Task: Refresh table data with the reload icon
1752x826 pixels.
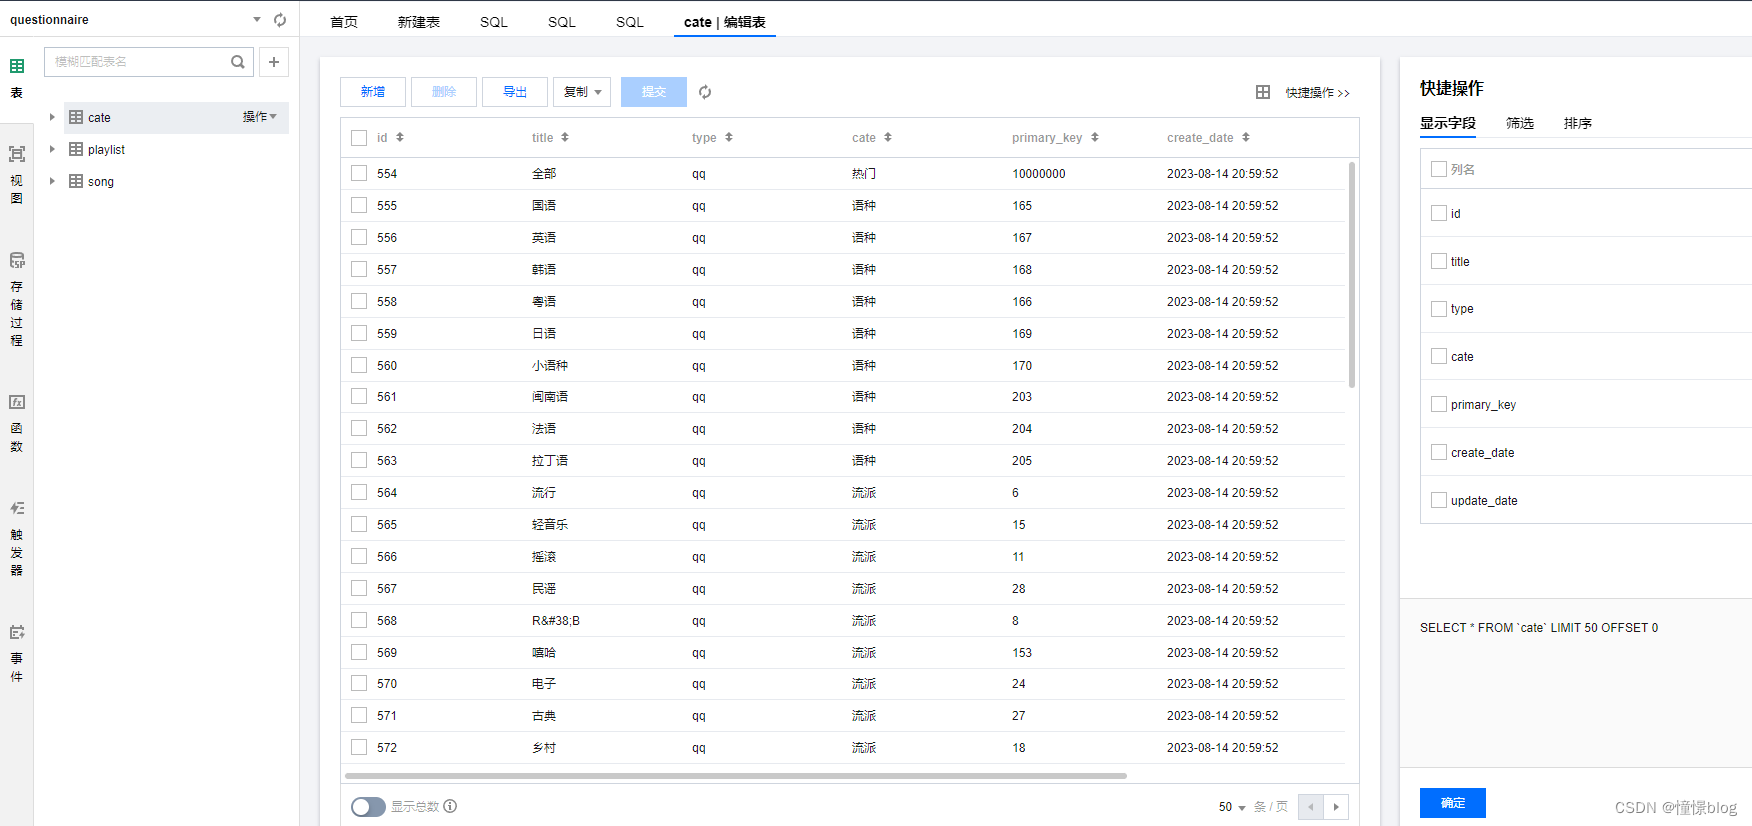Action: click(x=705, y=92)
